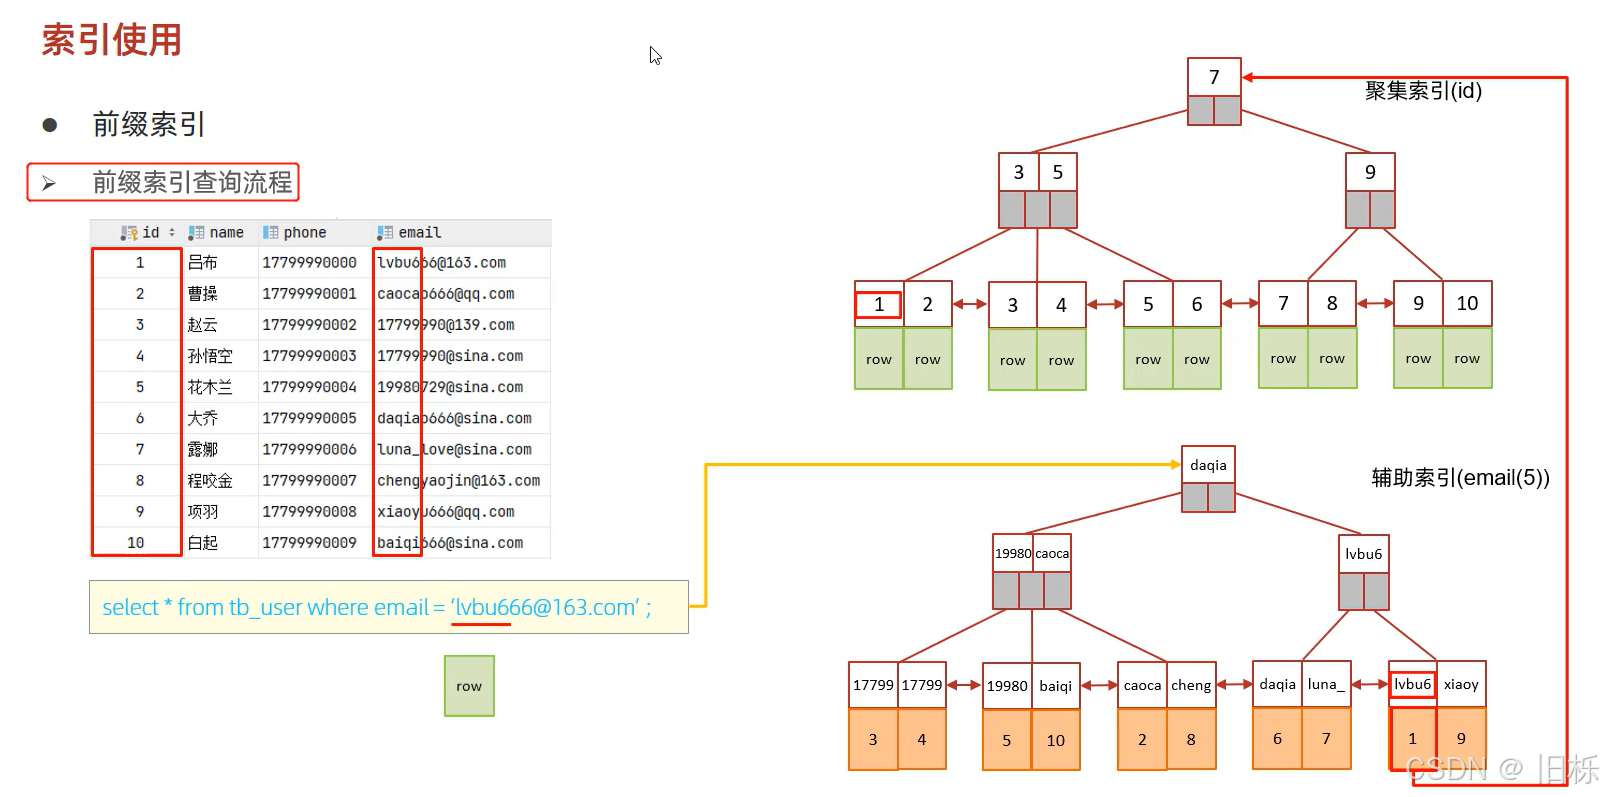Click the chengyaojin@163.com email cell
The image size is (1603, 797).
pos(459,481)
